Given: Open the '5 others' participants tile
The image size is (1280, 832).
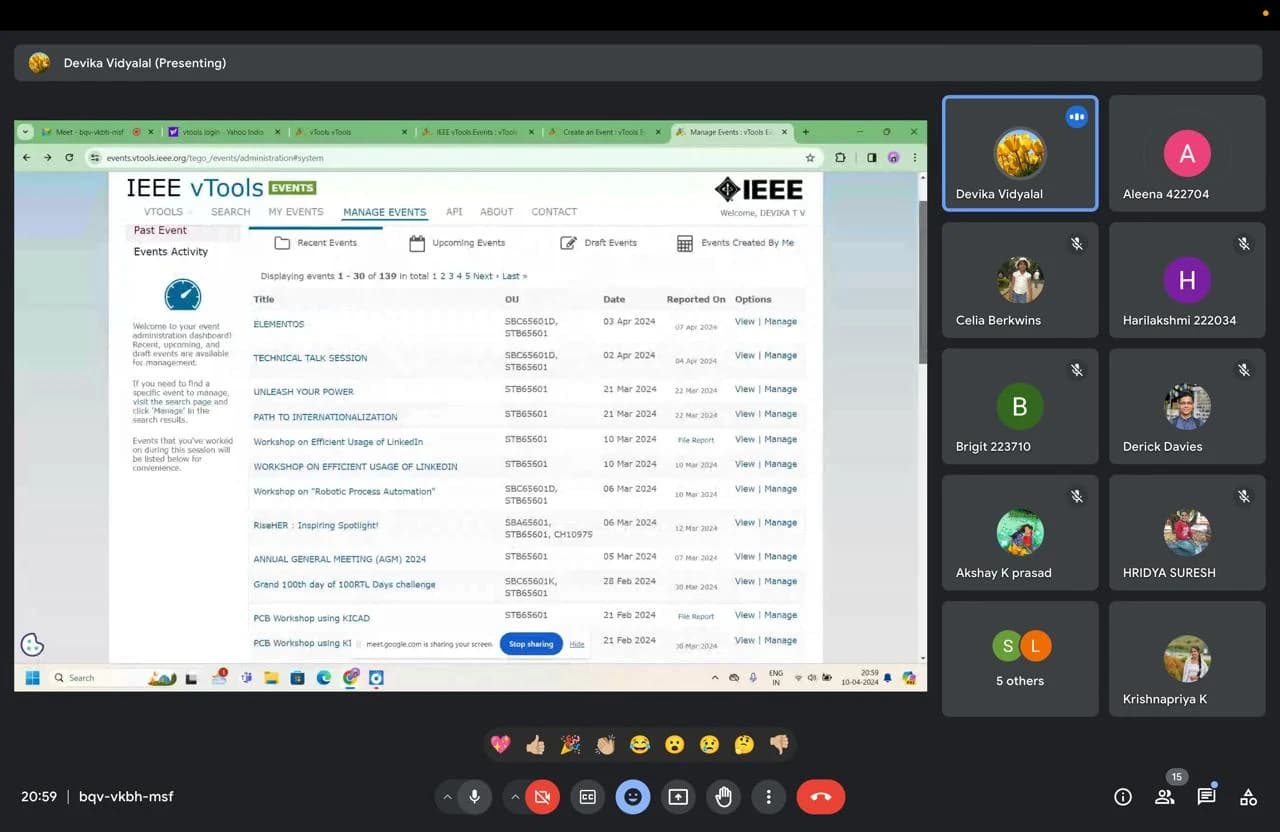Looking at the screenshot, I should (1020, 659).
